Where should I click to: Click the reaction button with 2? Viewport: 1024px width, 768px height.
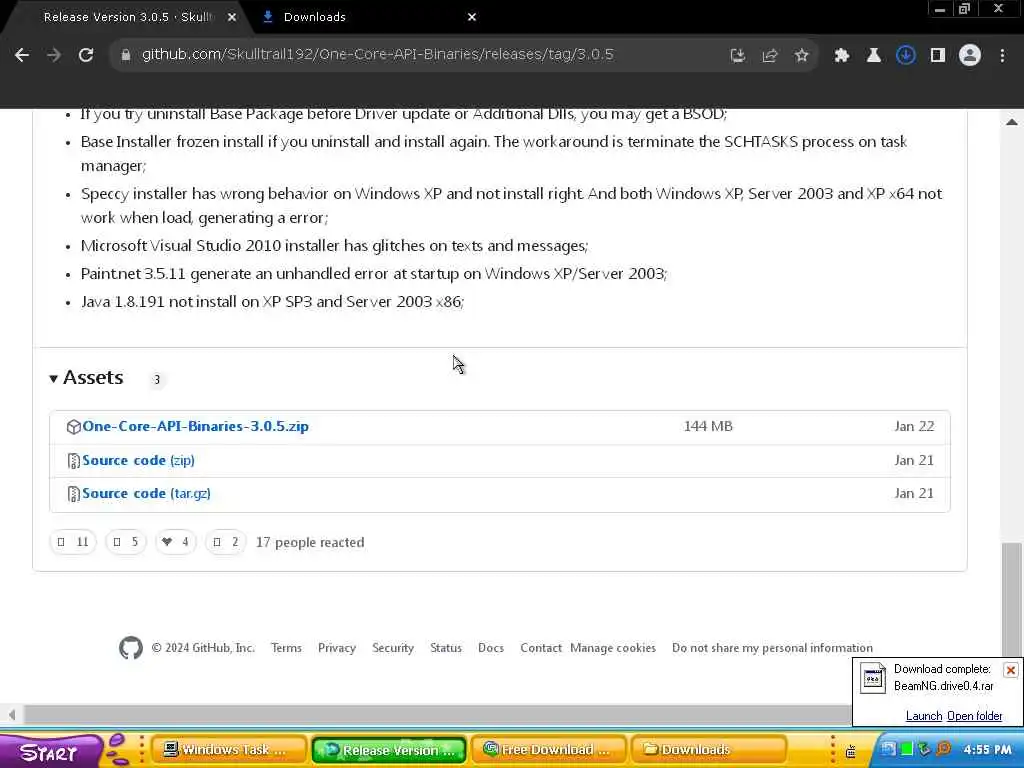226,542
